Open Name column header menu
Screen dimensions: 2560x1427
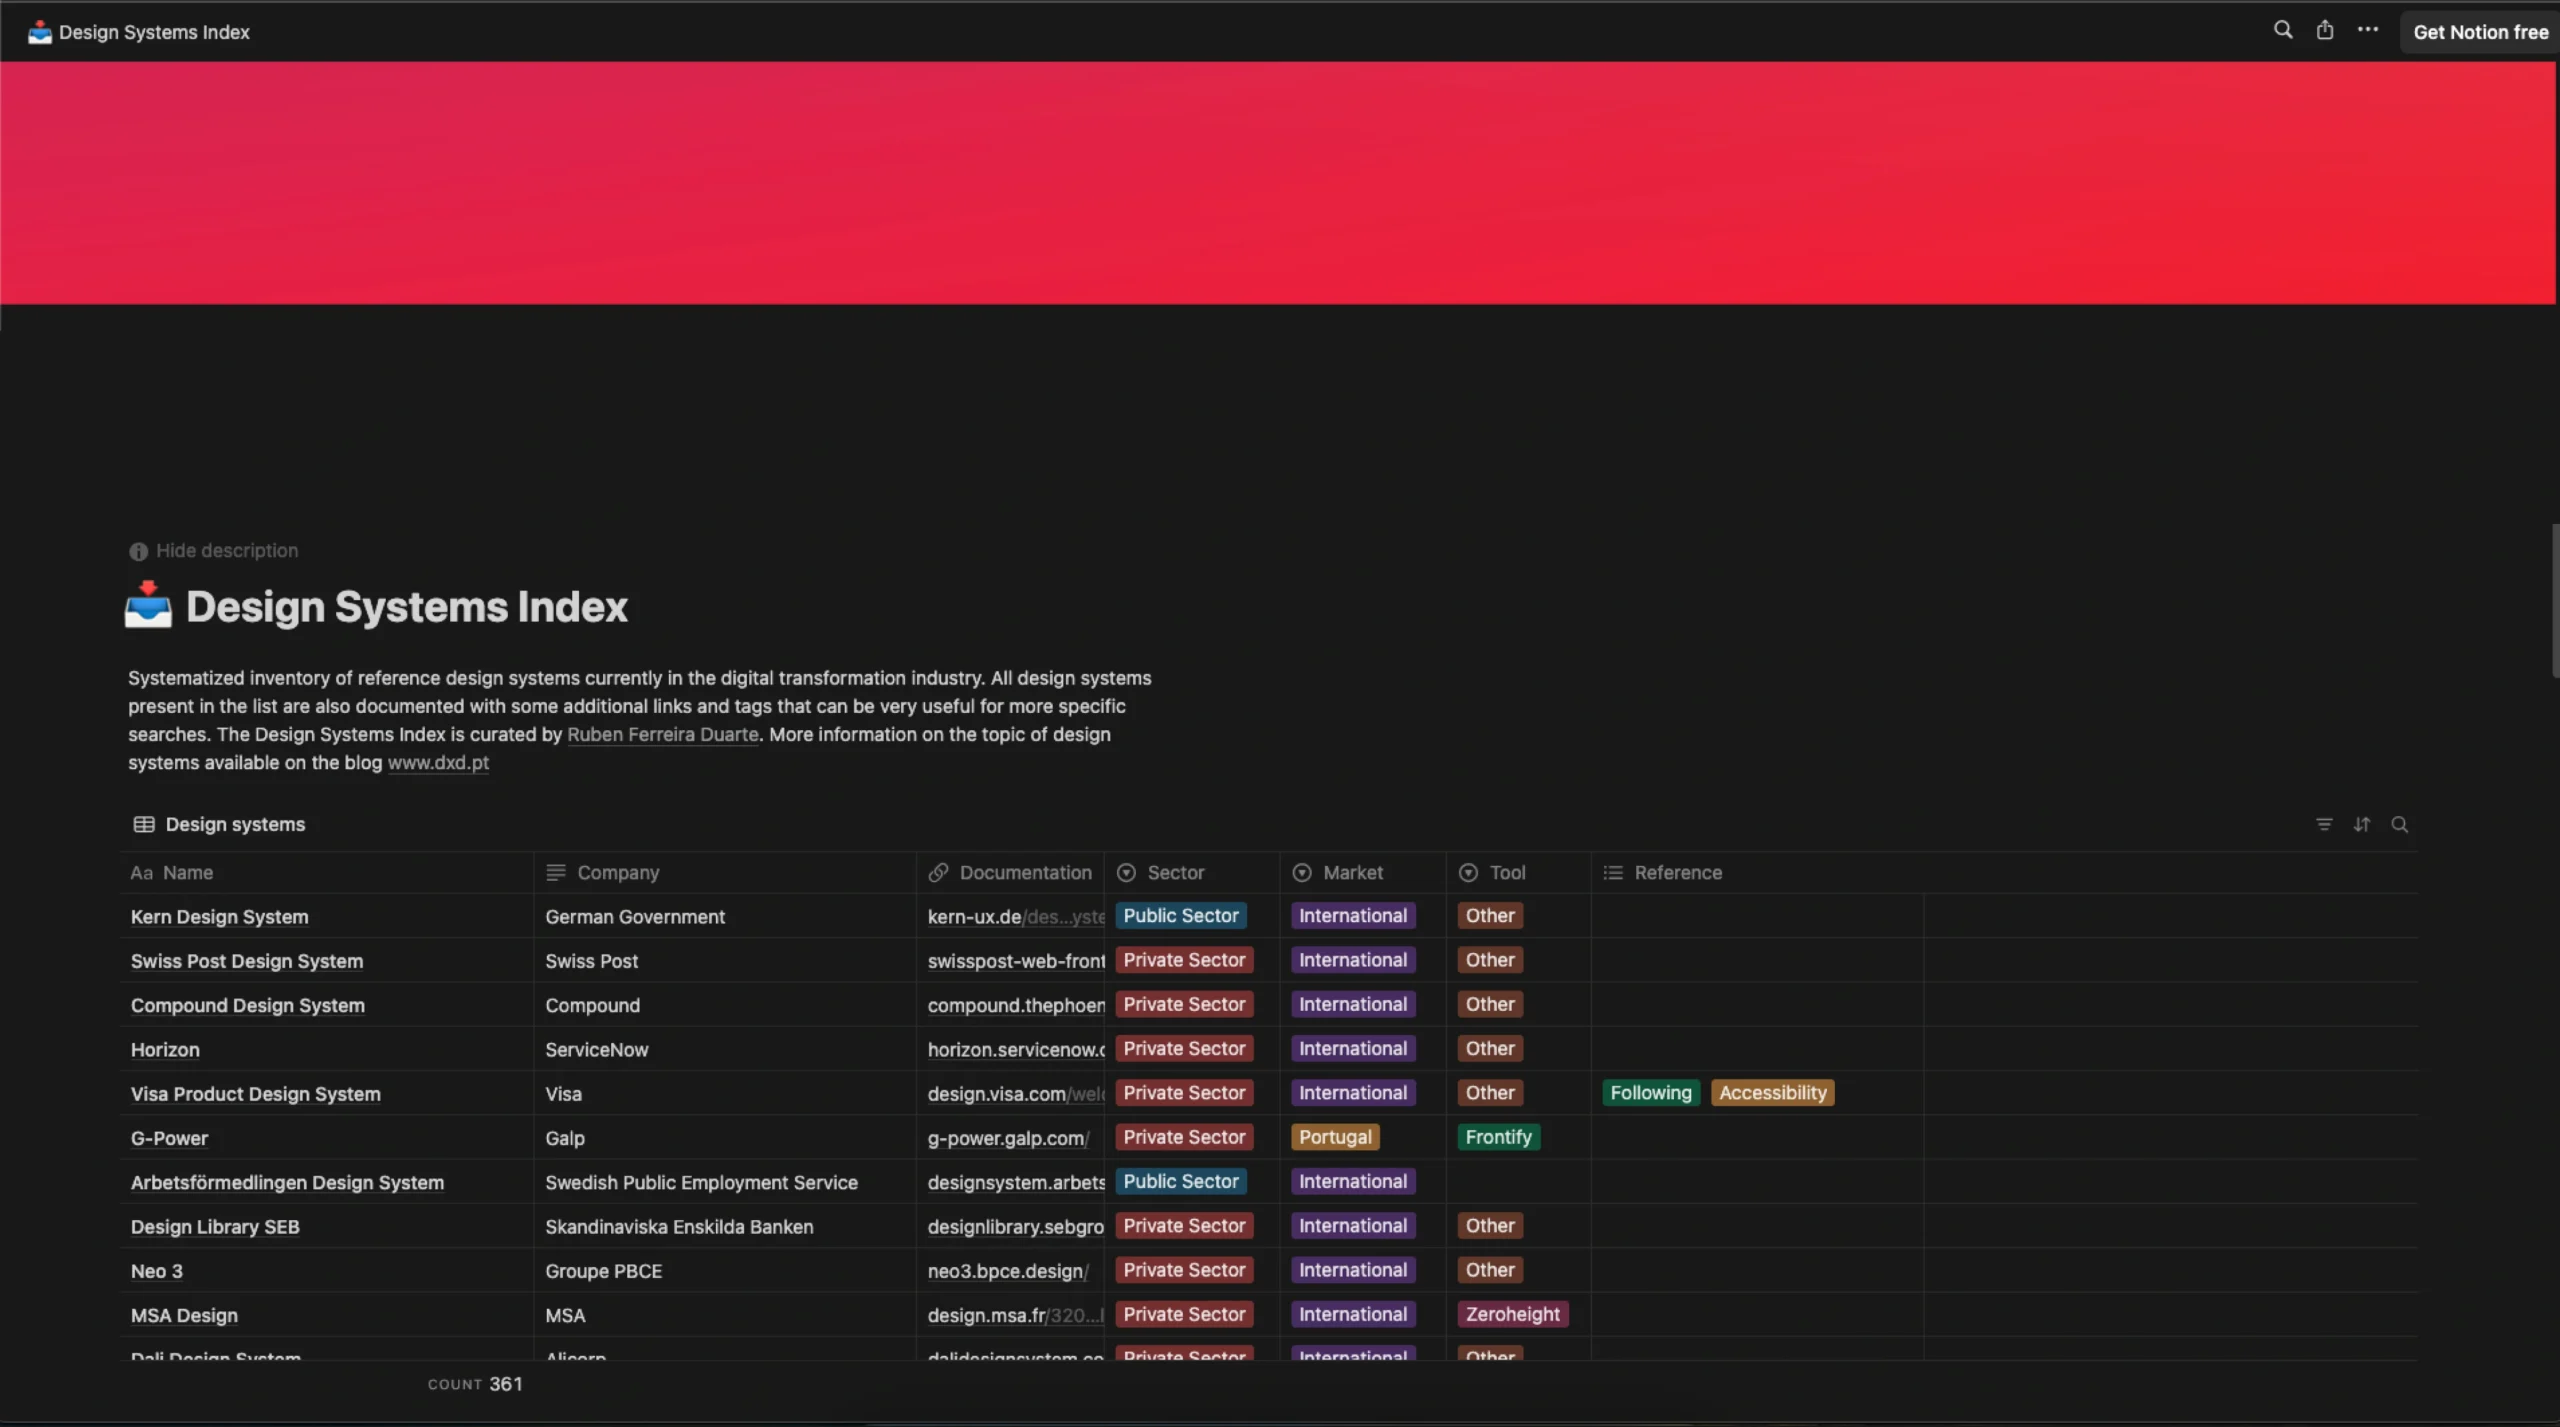tap(327, 872)
